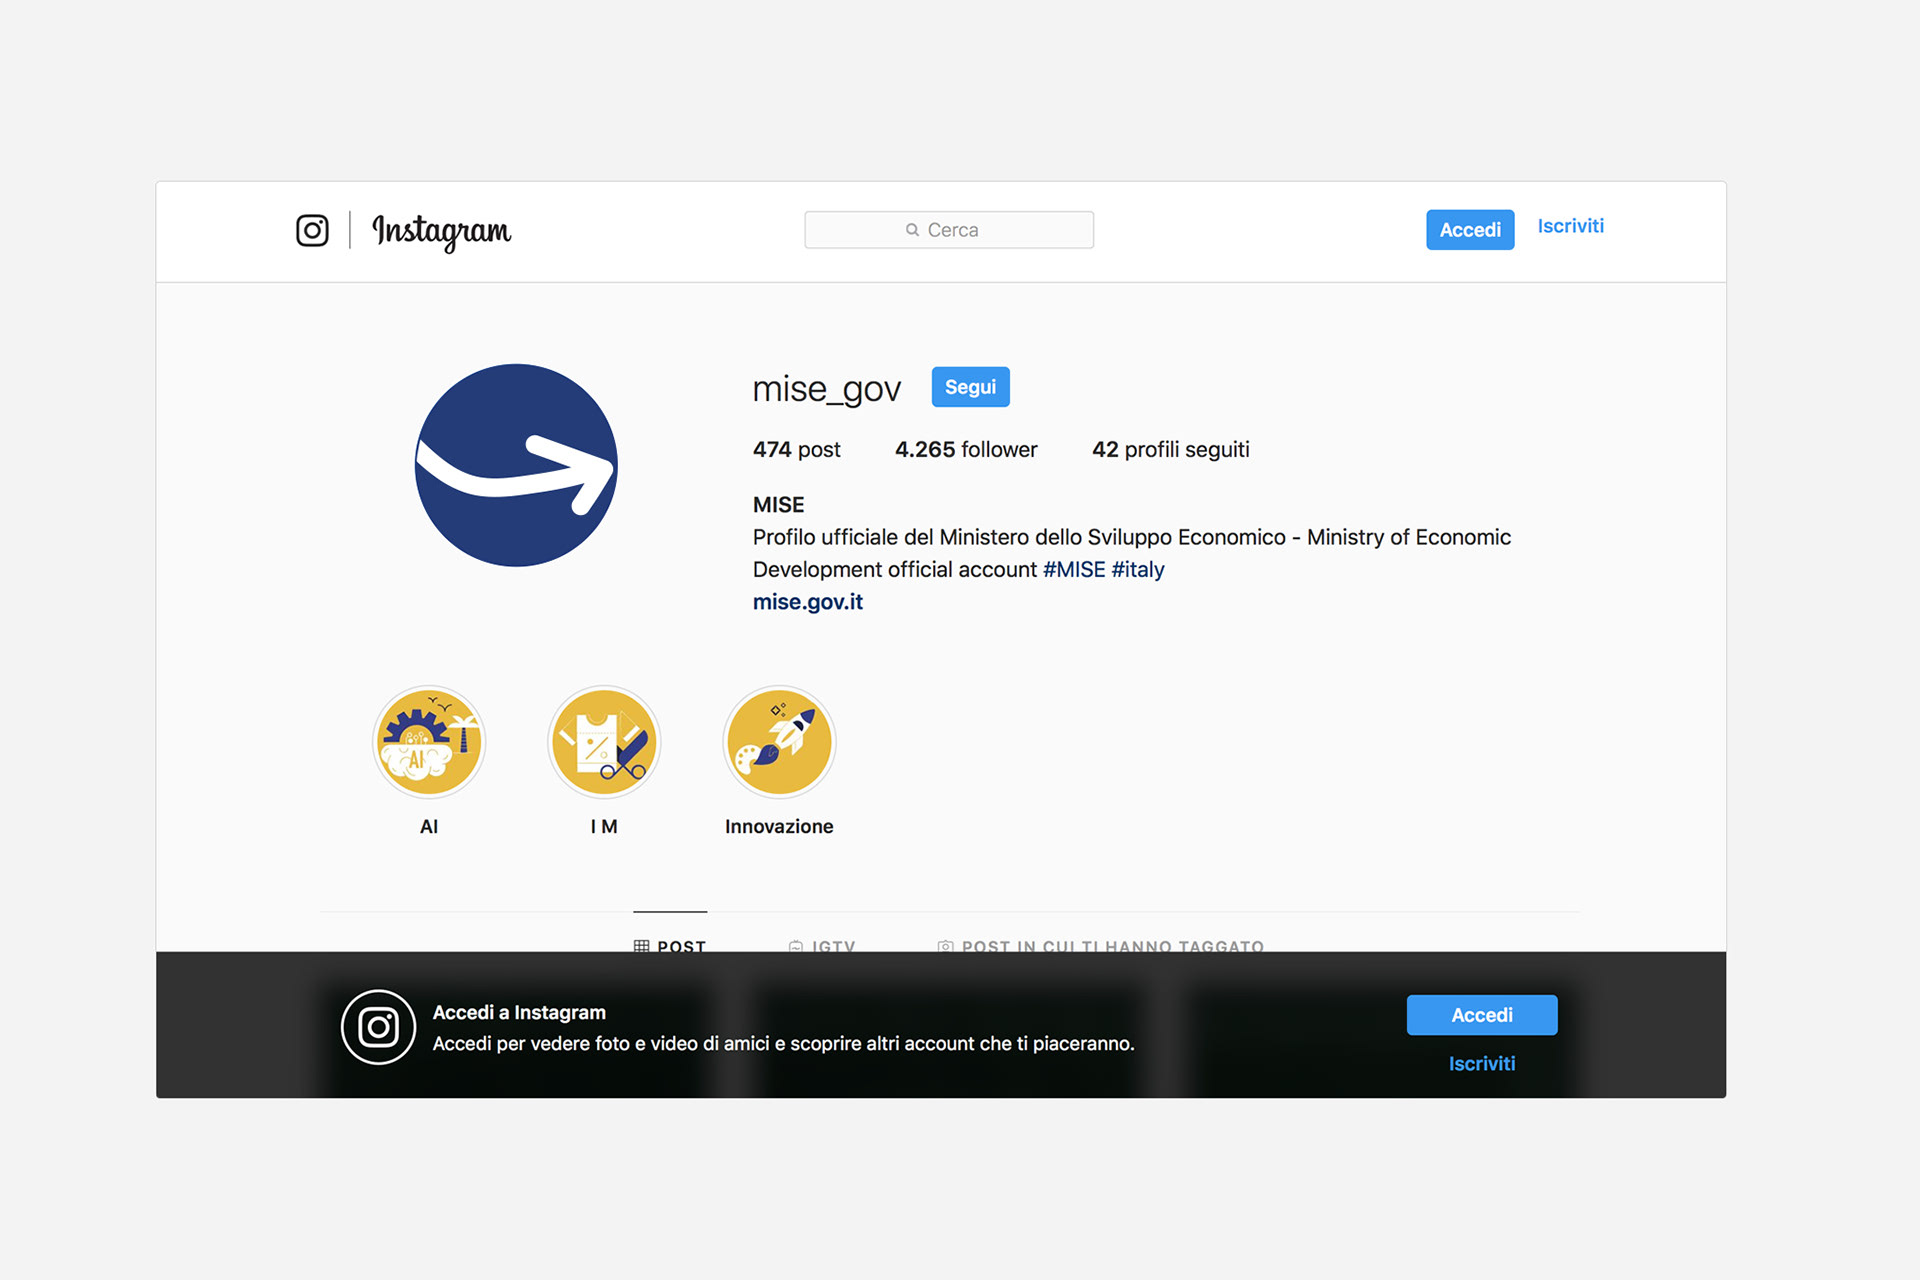
Task: Switch to the IGTV tab
Action: pyautogui.click(x=822, y=944)
